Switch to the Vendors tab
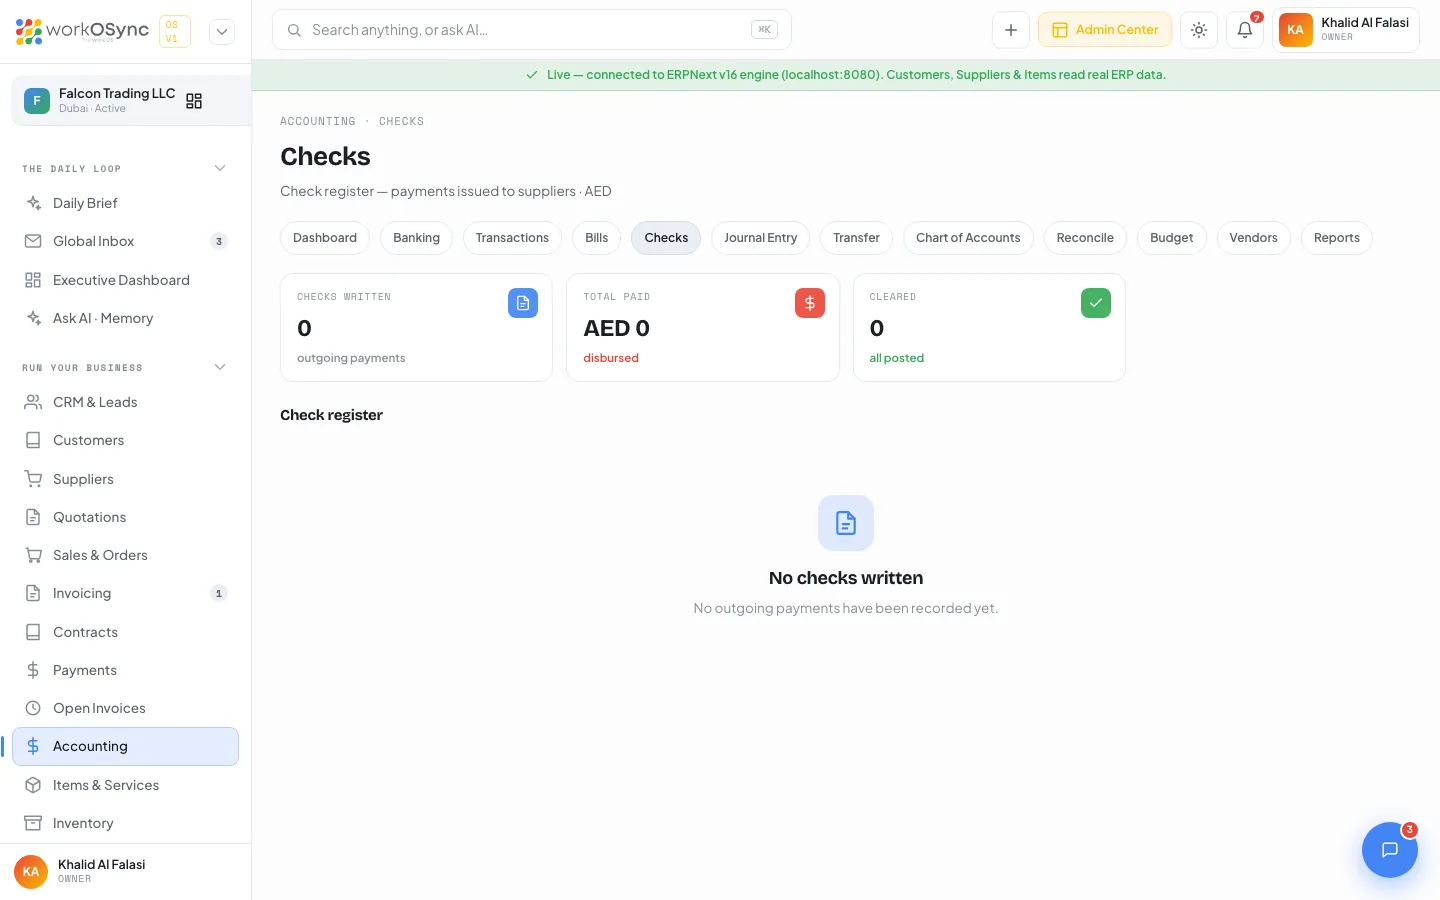This screenshot has height=900, width=1440. 1253,238
